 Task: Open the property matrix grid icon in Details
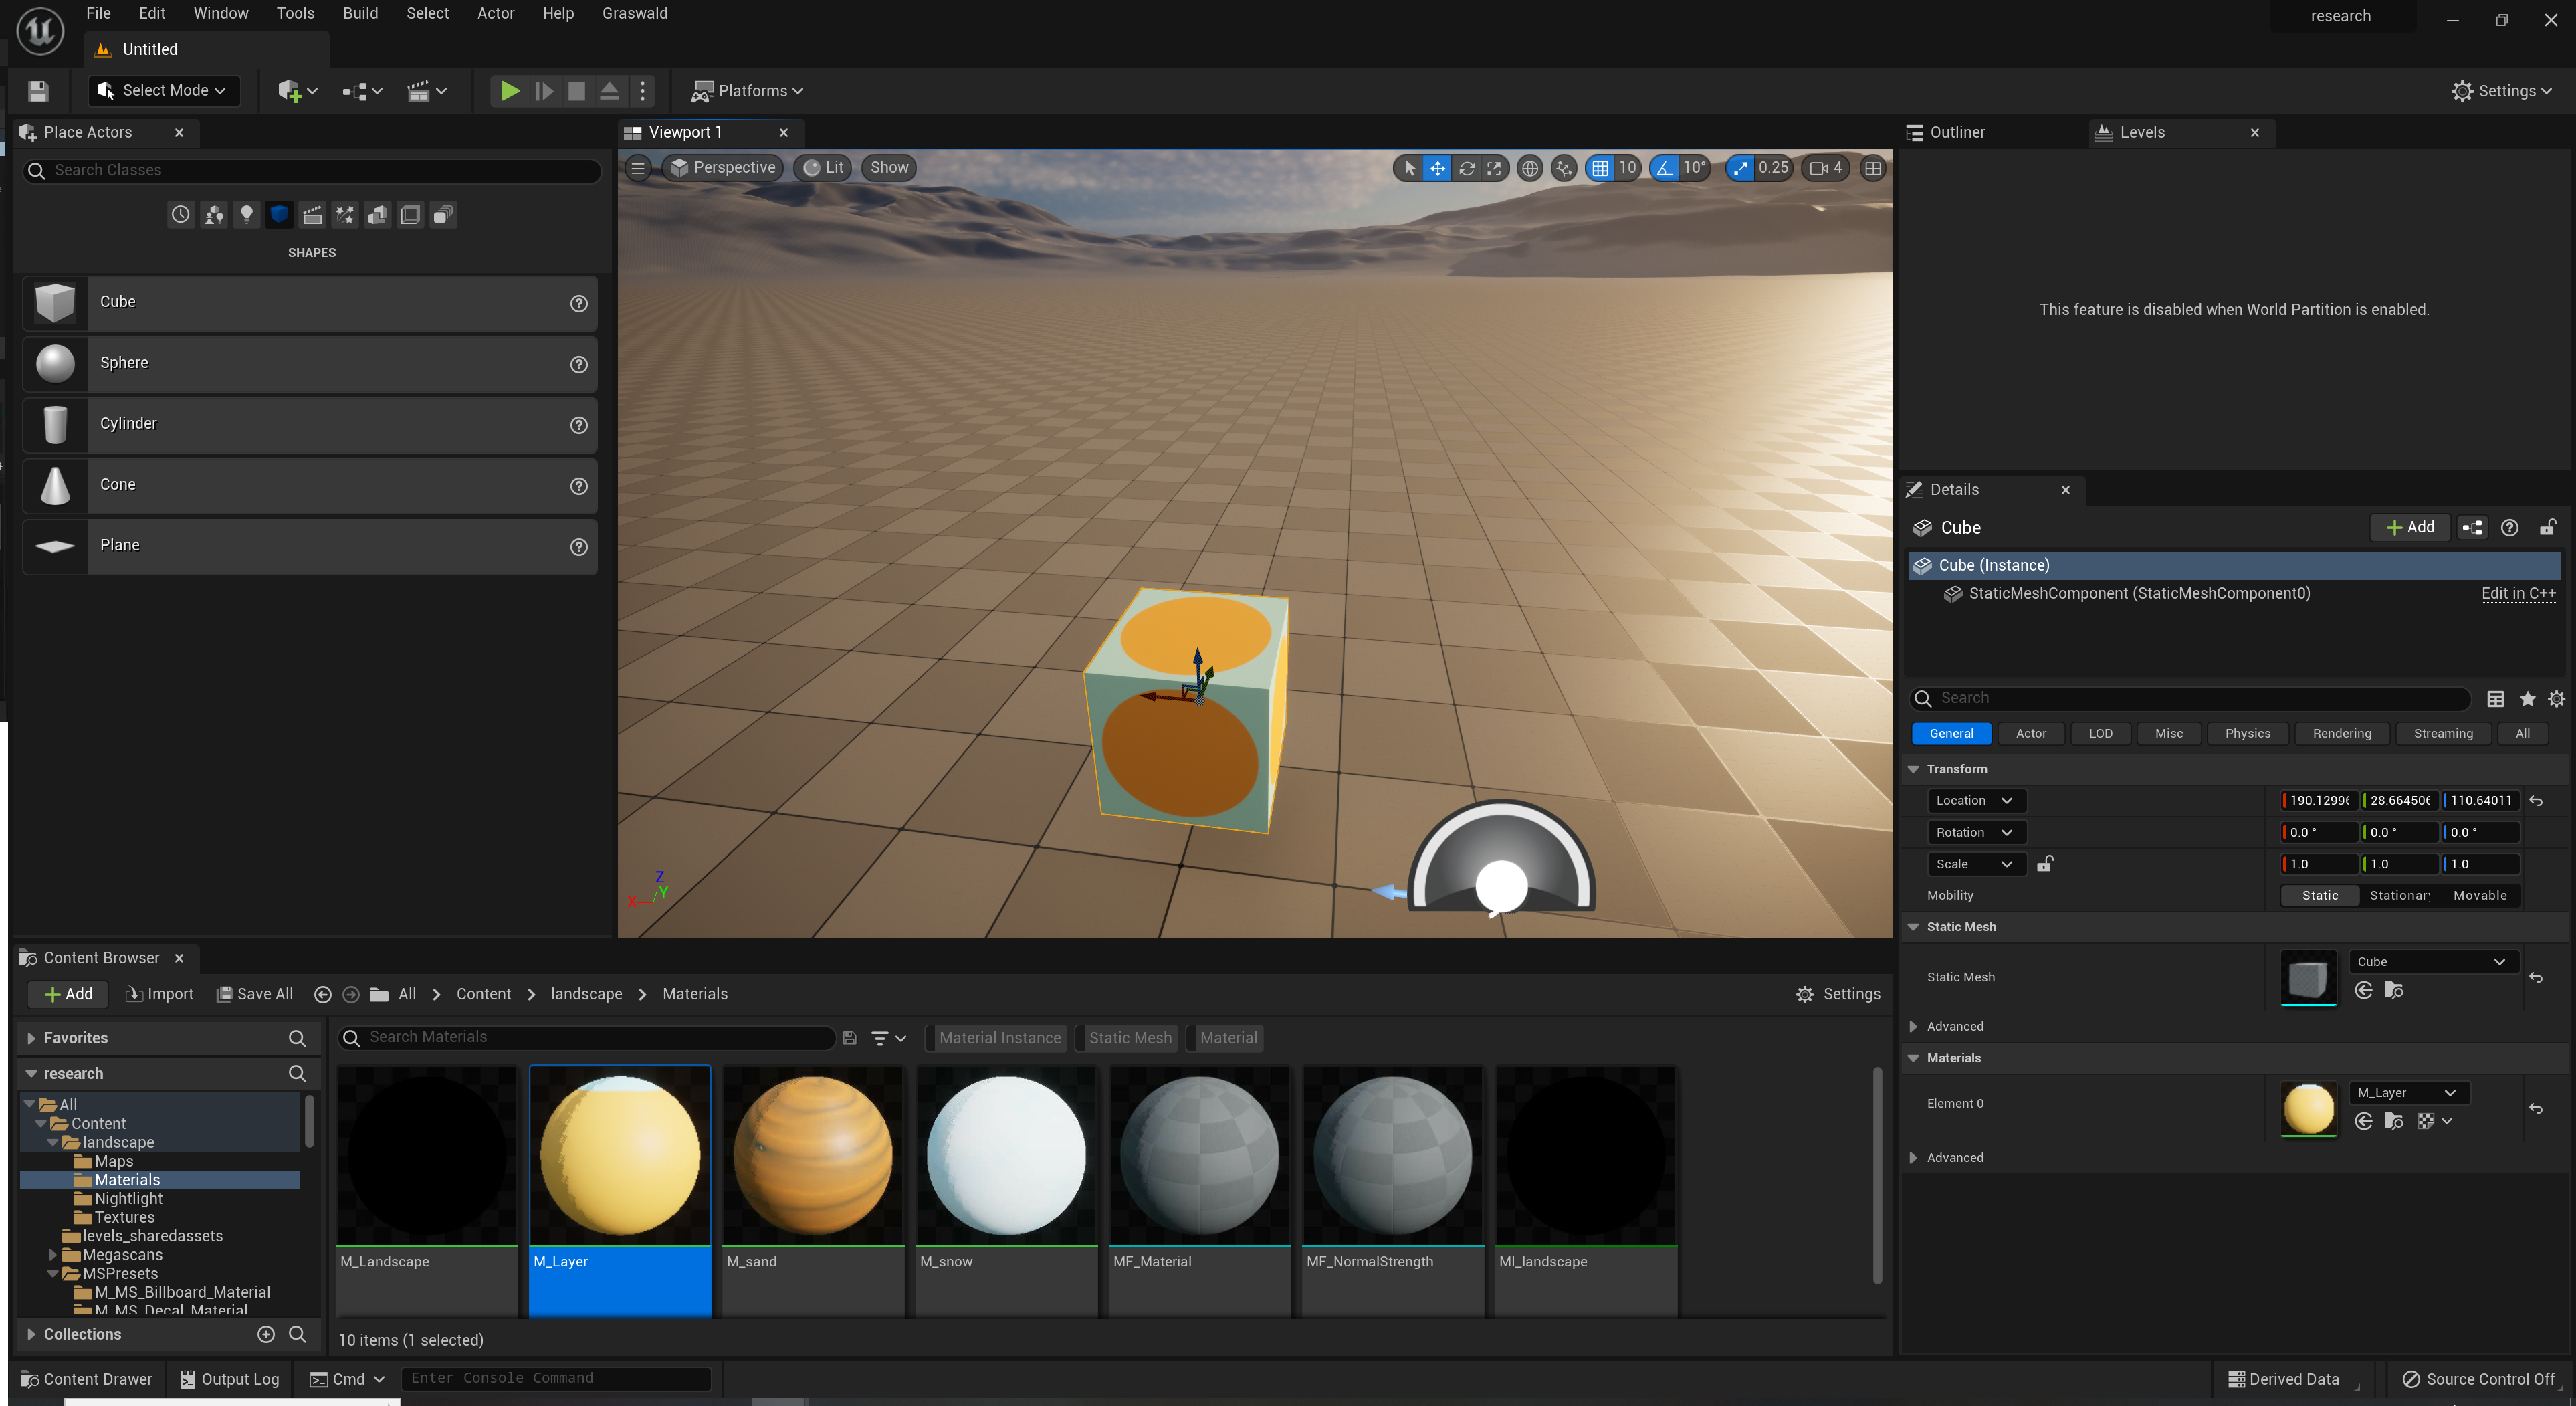pos(2495,698)
